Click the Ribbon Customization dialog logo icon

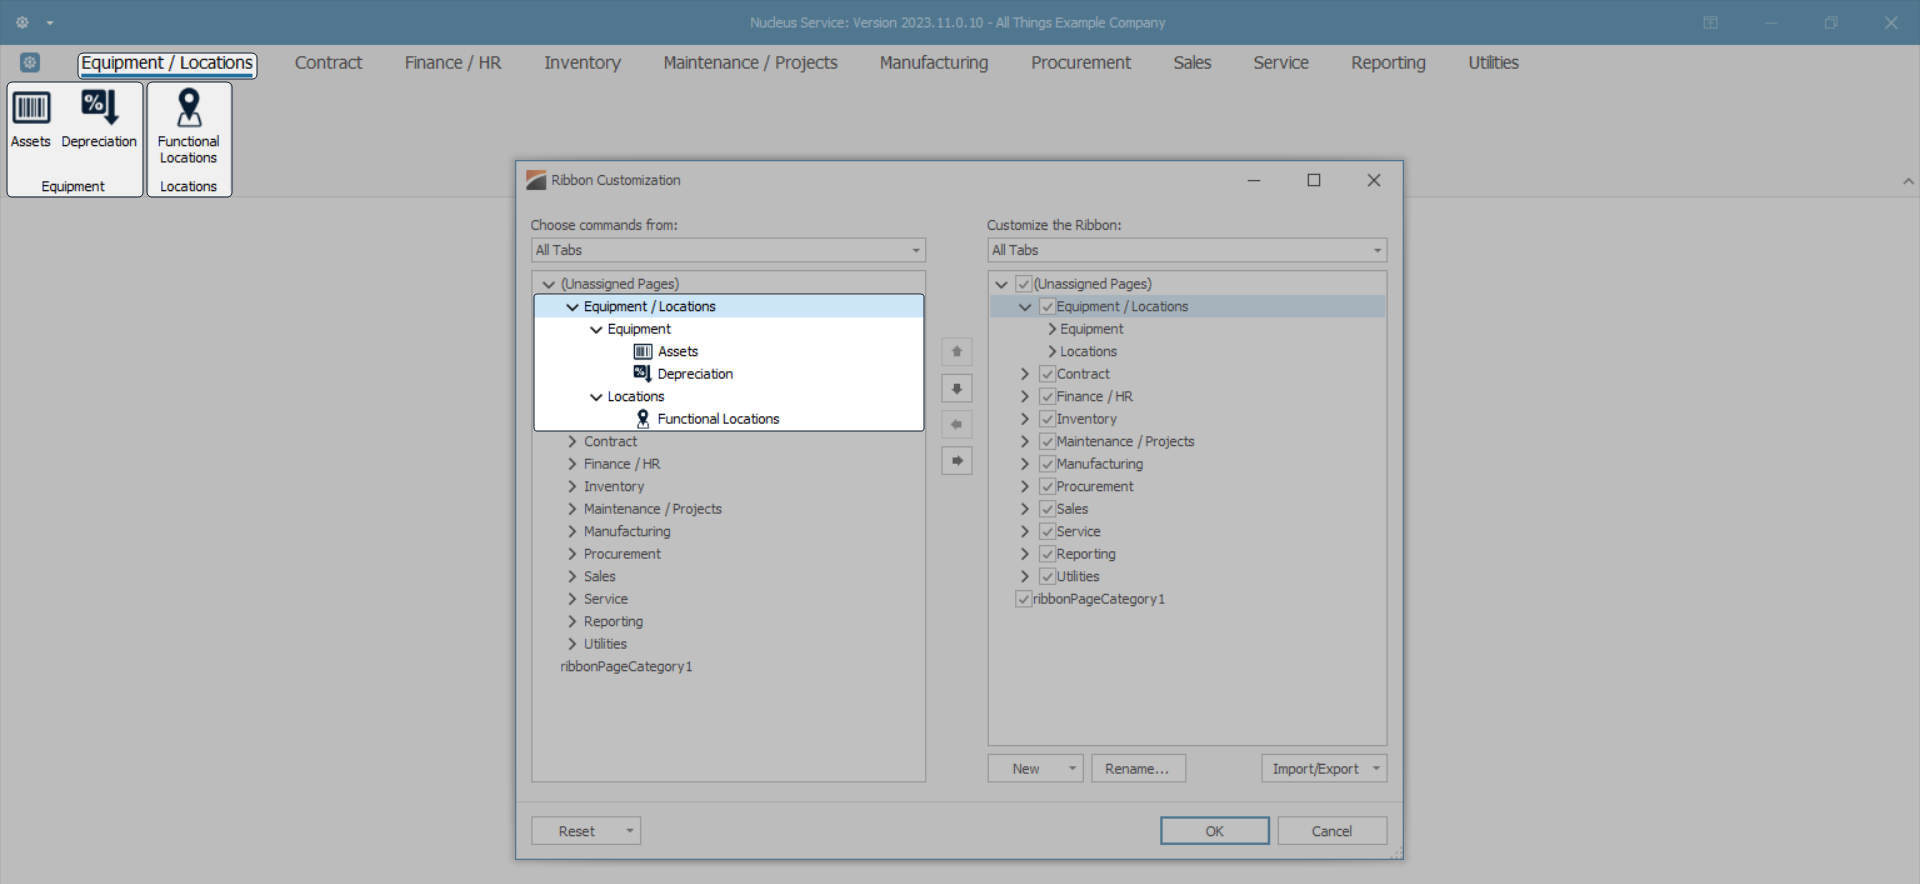536,180
